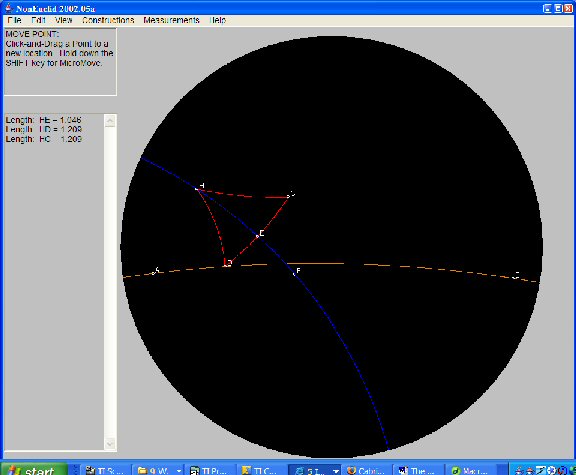
Task: Open the Edit menu
Action: pos(38,20)
